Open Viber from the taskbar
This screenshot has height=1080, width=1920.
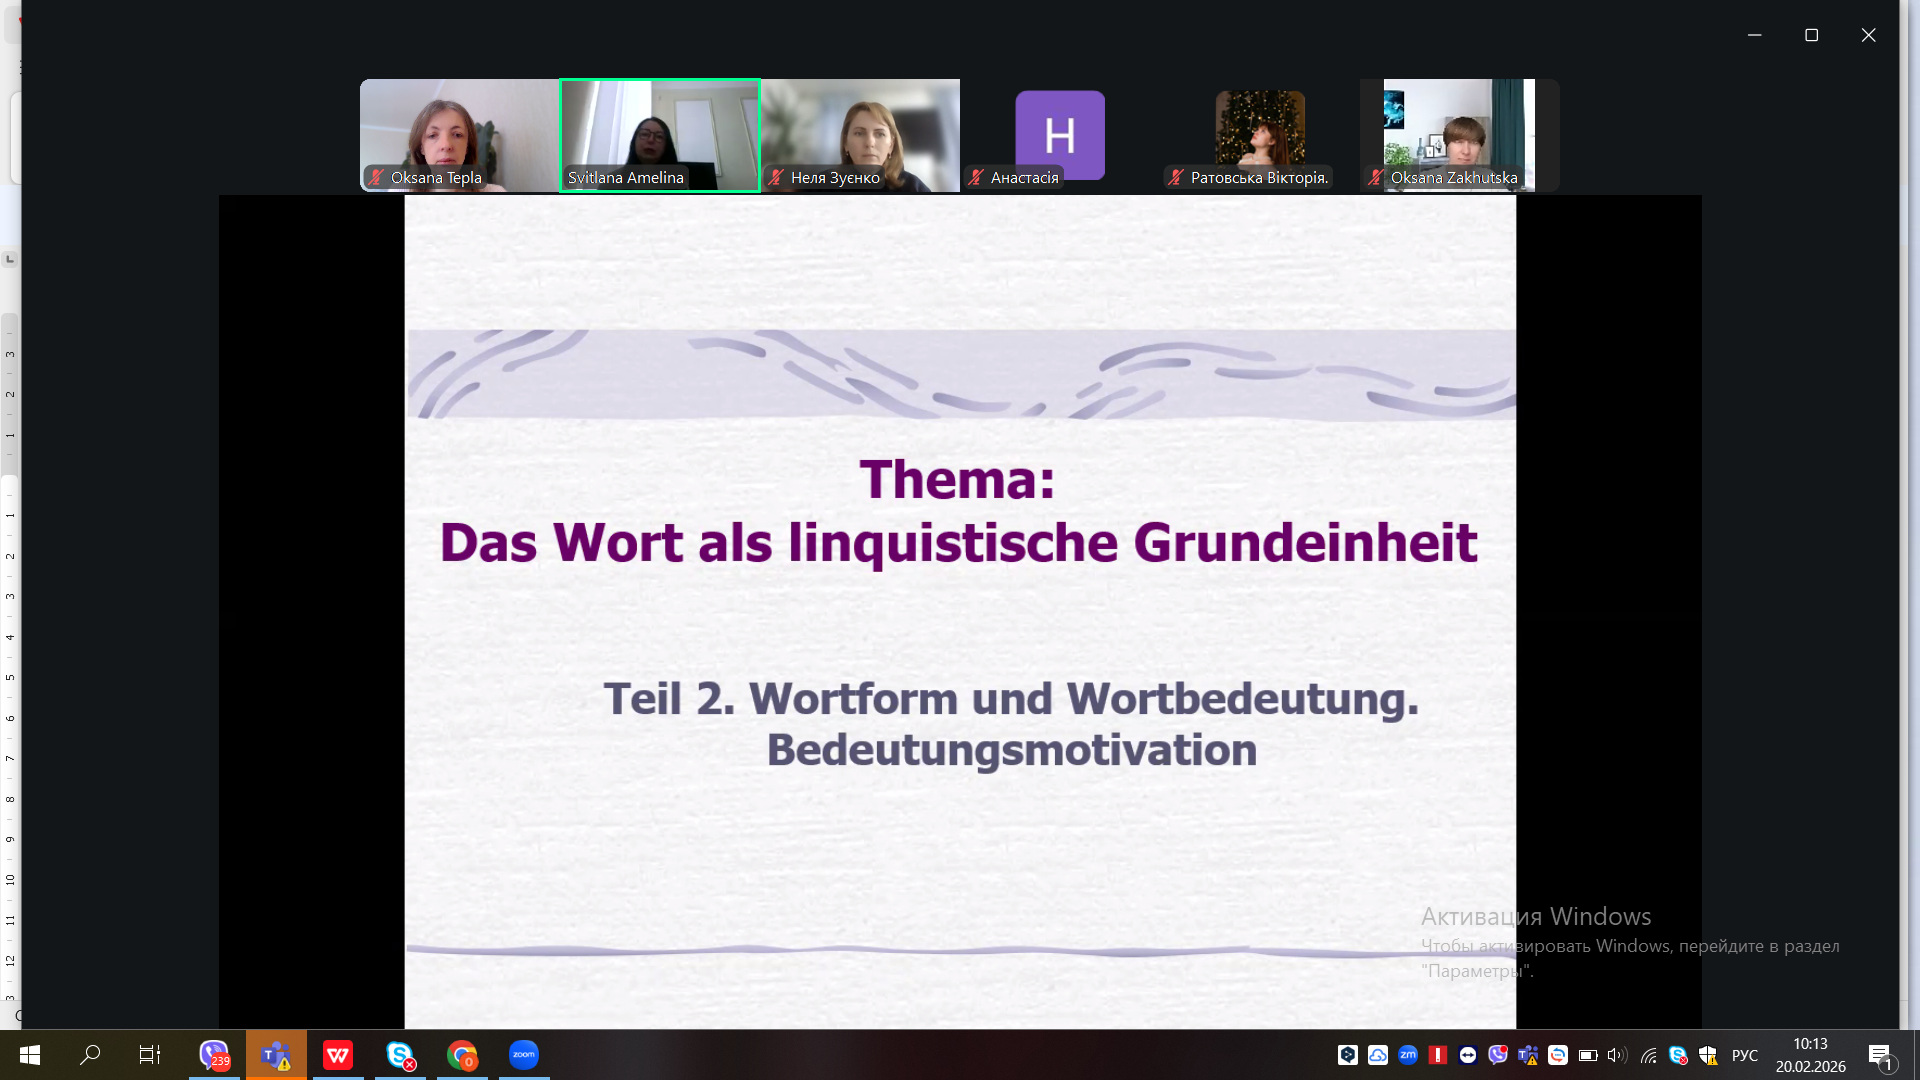pos(214,1055)
